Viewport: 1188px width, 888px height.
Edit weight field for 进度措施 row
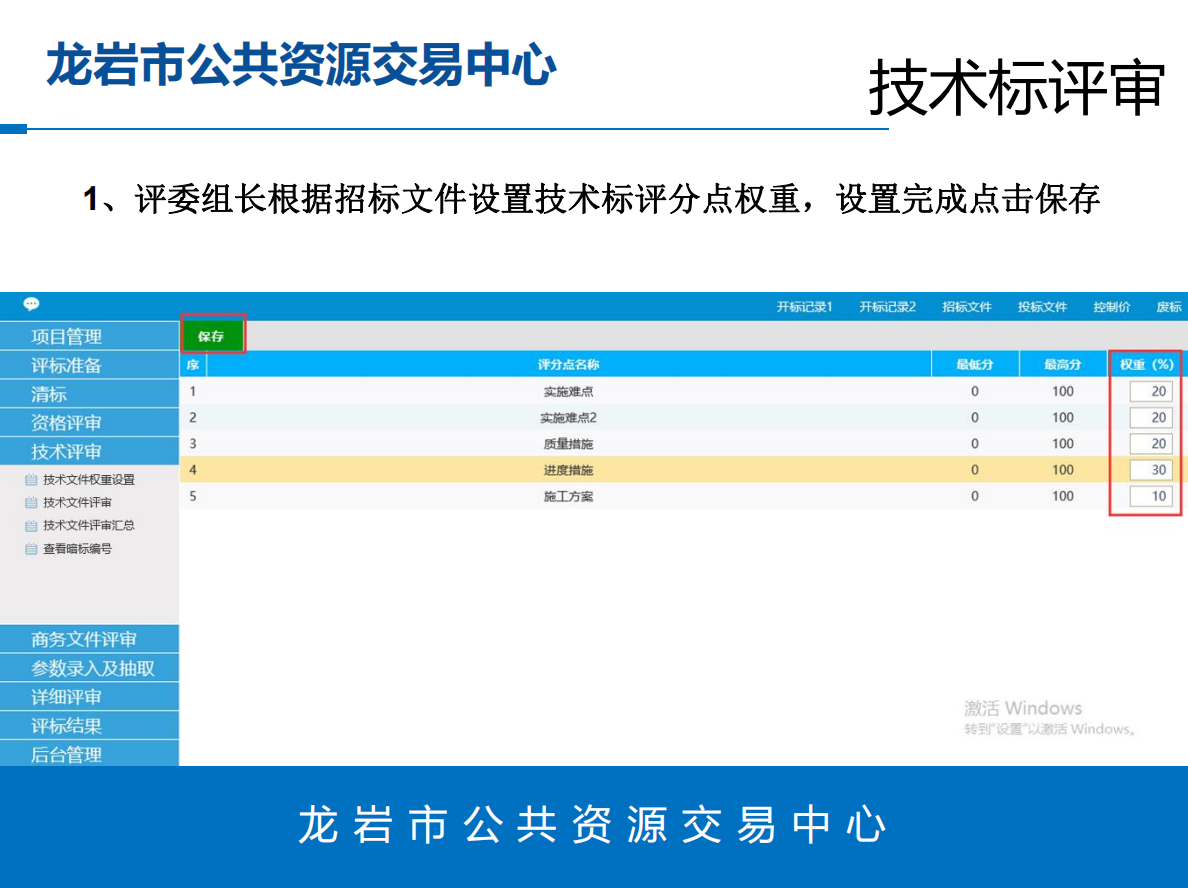point(1151,470)
